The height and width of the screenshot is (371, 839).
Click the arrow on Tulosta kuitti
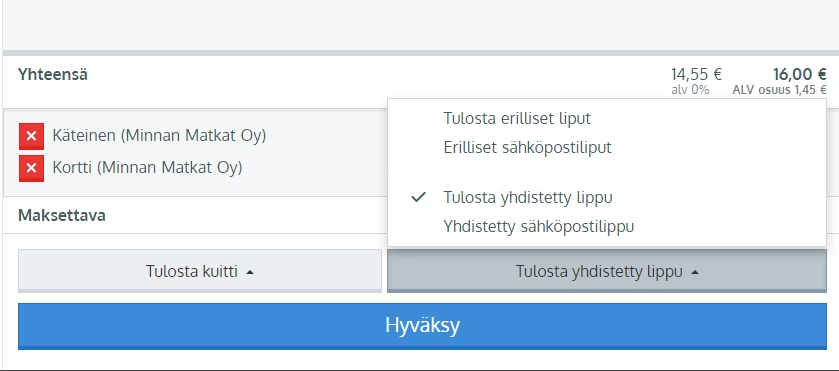pos(250,272)
